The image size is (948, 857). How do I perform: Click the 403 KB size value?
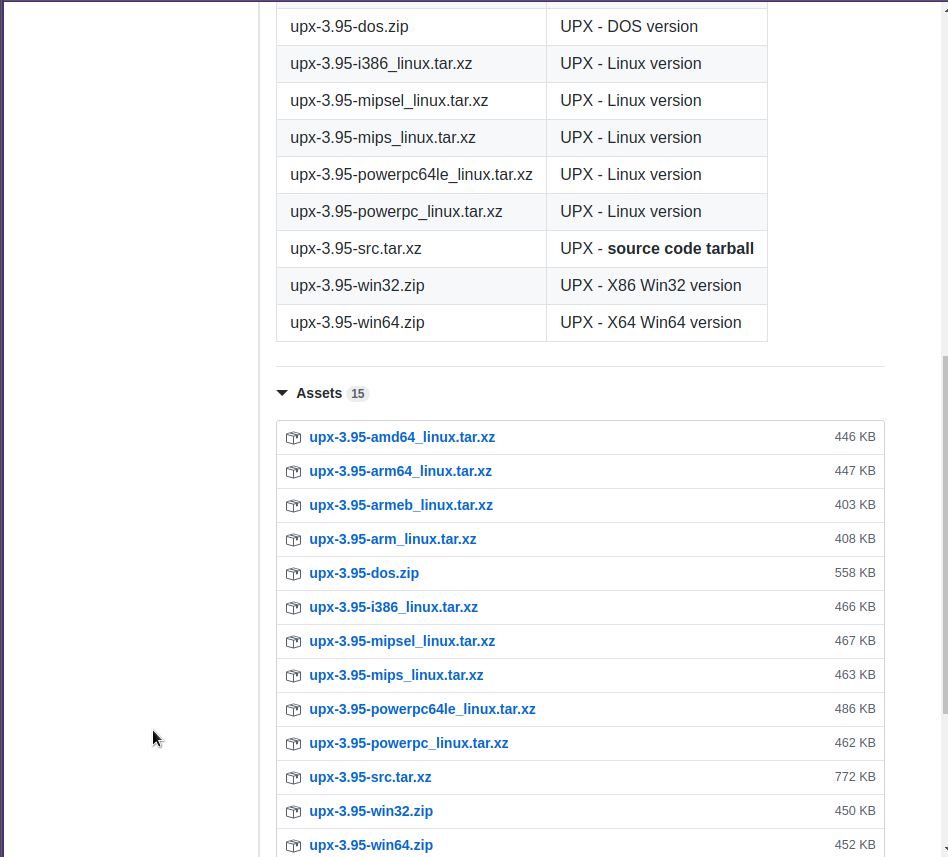point(855,504)
